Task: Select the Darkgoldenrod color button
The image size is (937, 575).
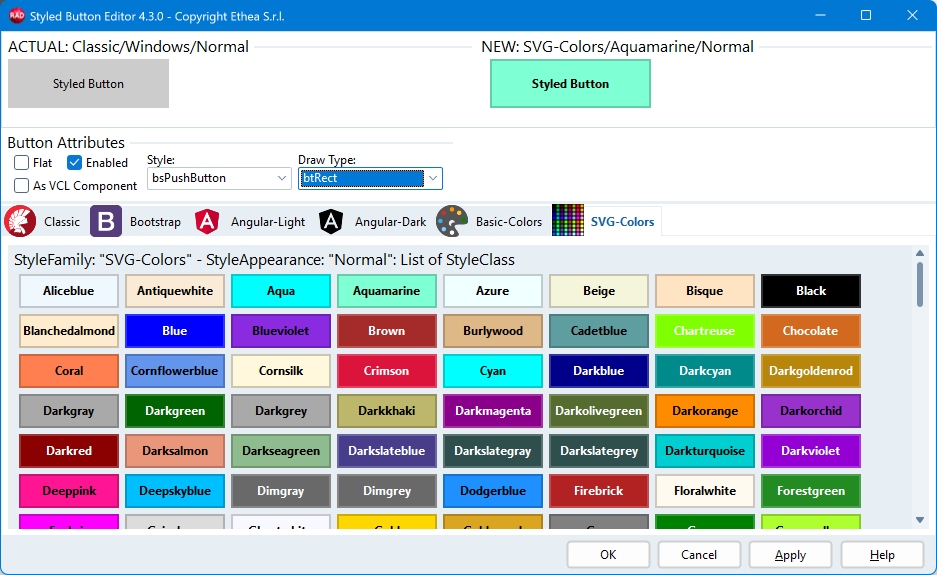Action: [x=811, y=371]
